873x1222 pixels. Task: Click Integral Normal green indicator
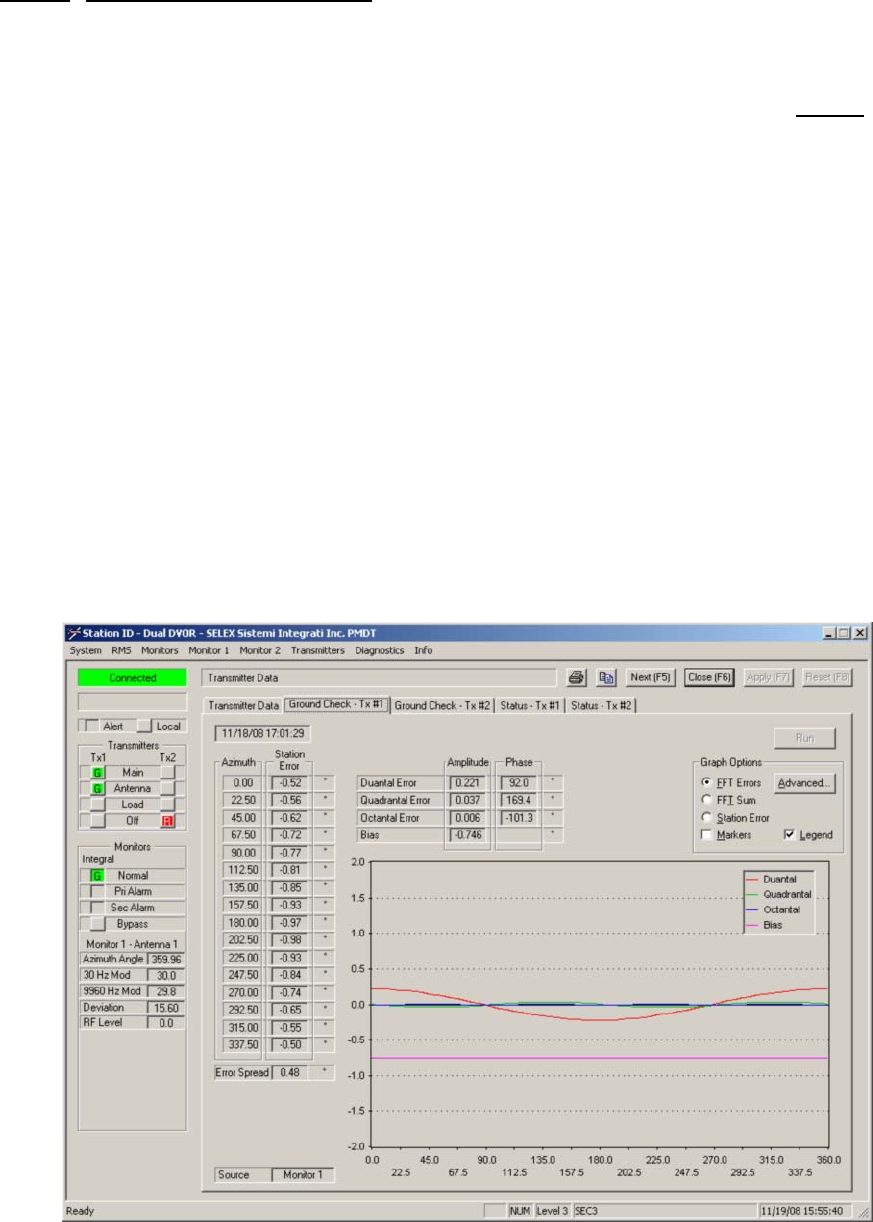coord(98,875)
